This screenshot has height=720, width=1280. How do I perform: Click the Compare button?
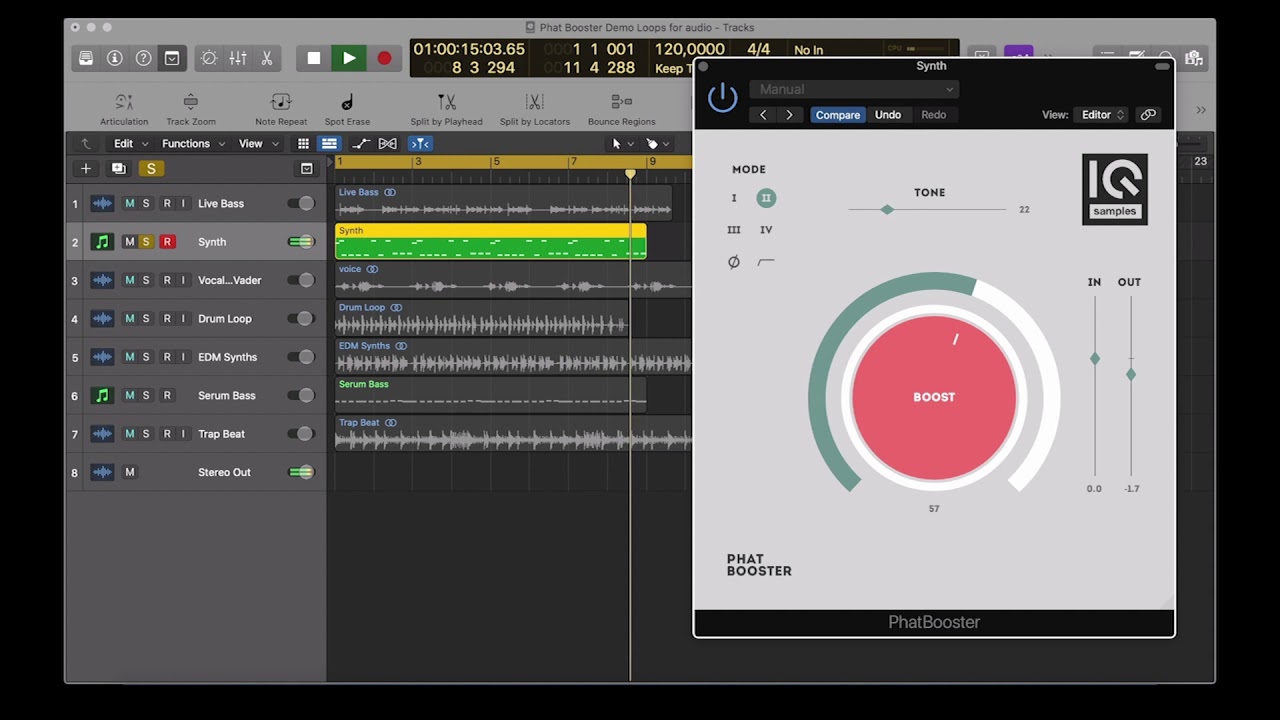coord(838,115)
